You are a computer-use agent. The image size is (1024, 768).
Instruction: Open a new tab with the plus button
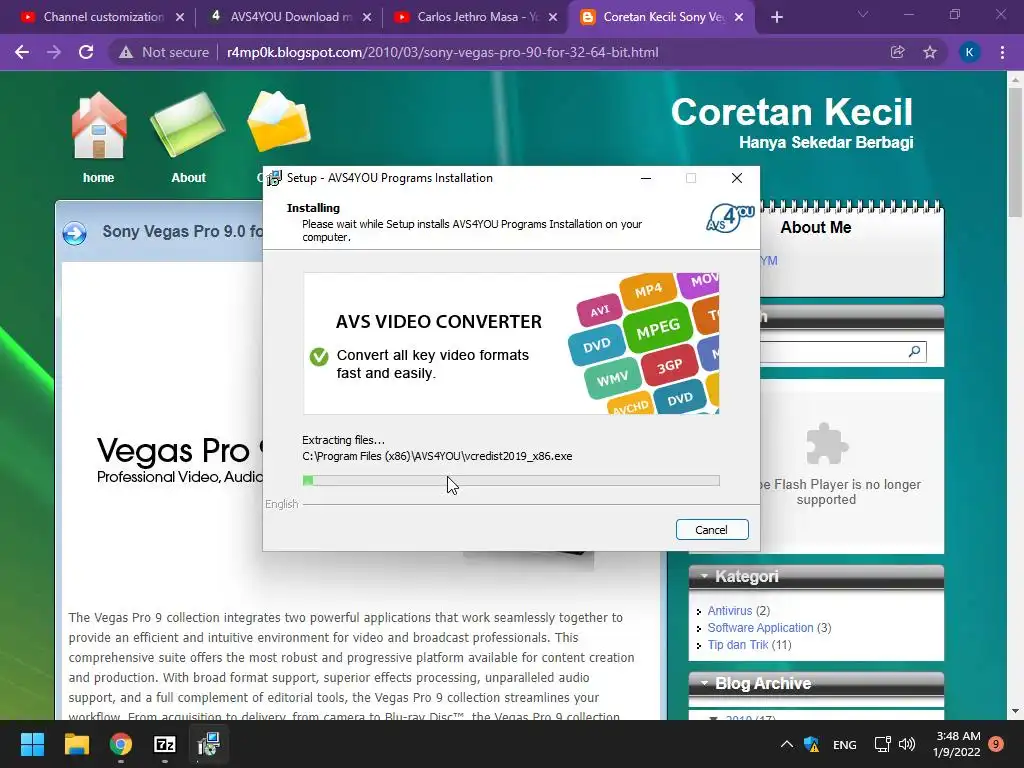[776, 17]
